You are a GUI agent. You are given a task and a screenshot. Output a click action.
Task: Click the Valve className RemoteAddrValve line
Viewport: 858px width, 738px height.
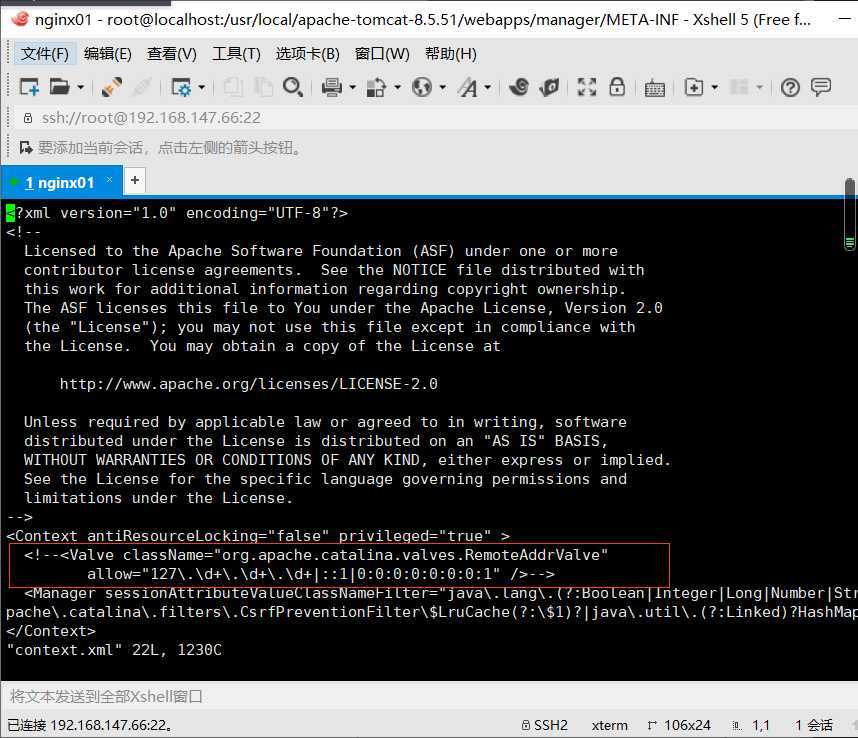point(316,555)
